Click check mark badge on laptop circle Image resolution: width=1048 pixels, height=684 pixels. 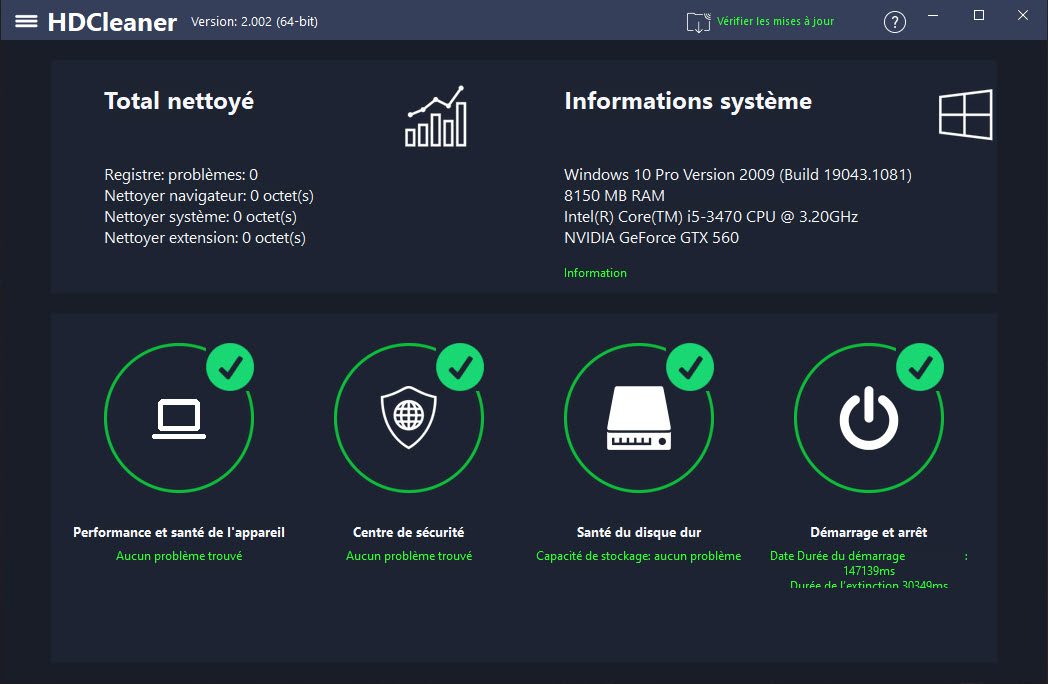(230, 367)
